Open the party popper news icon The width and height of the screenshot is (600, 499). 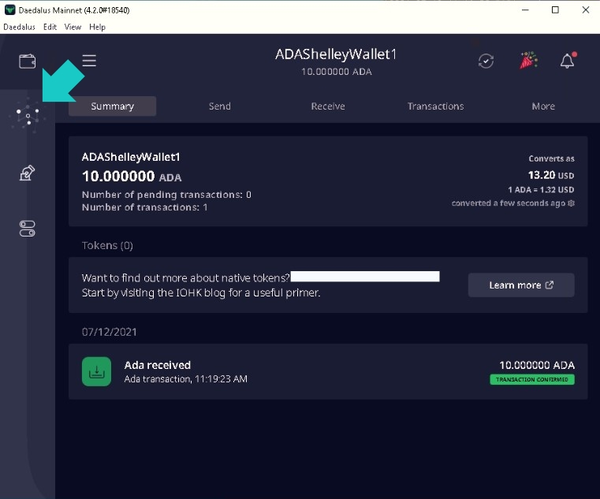click(528, 60)
